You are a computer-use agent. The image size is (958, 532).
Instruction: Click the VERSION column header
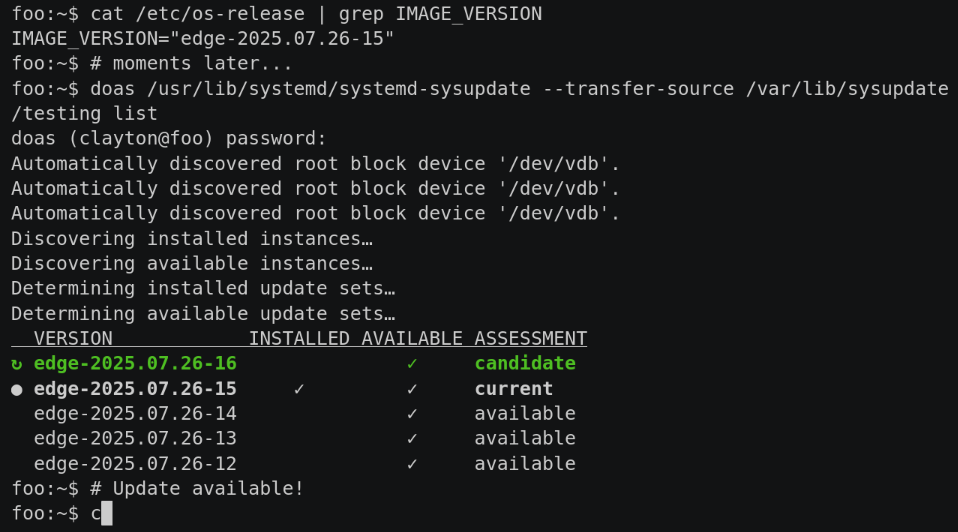point(73,338)
